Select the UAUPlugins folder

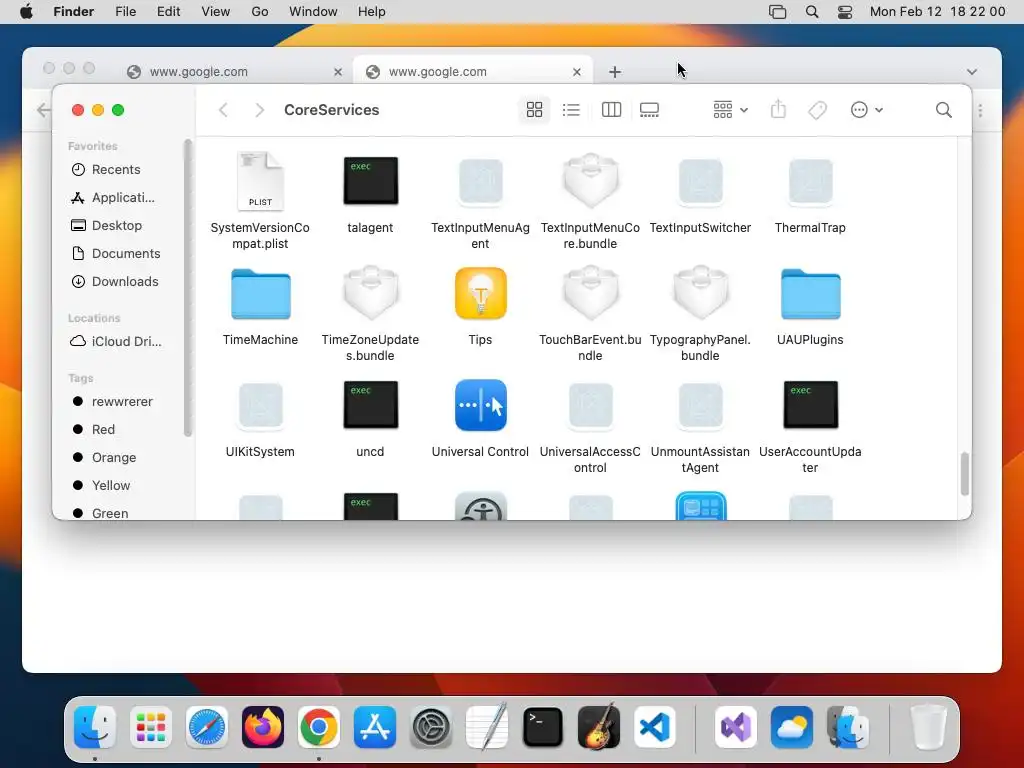coord(810,294)
